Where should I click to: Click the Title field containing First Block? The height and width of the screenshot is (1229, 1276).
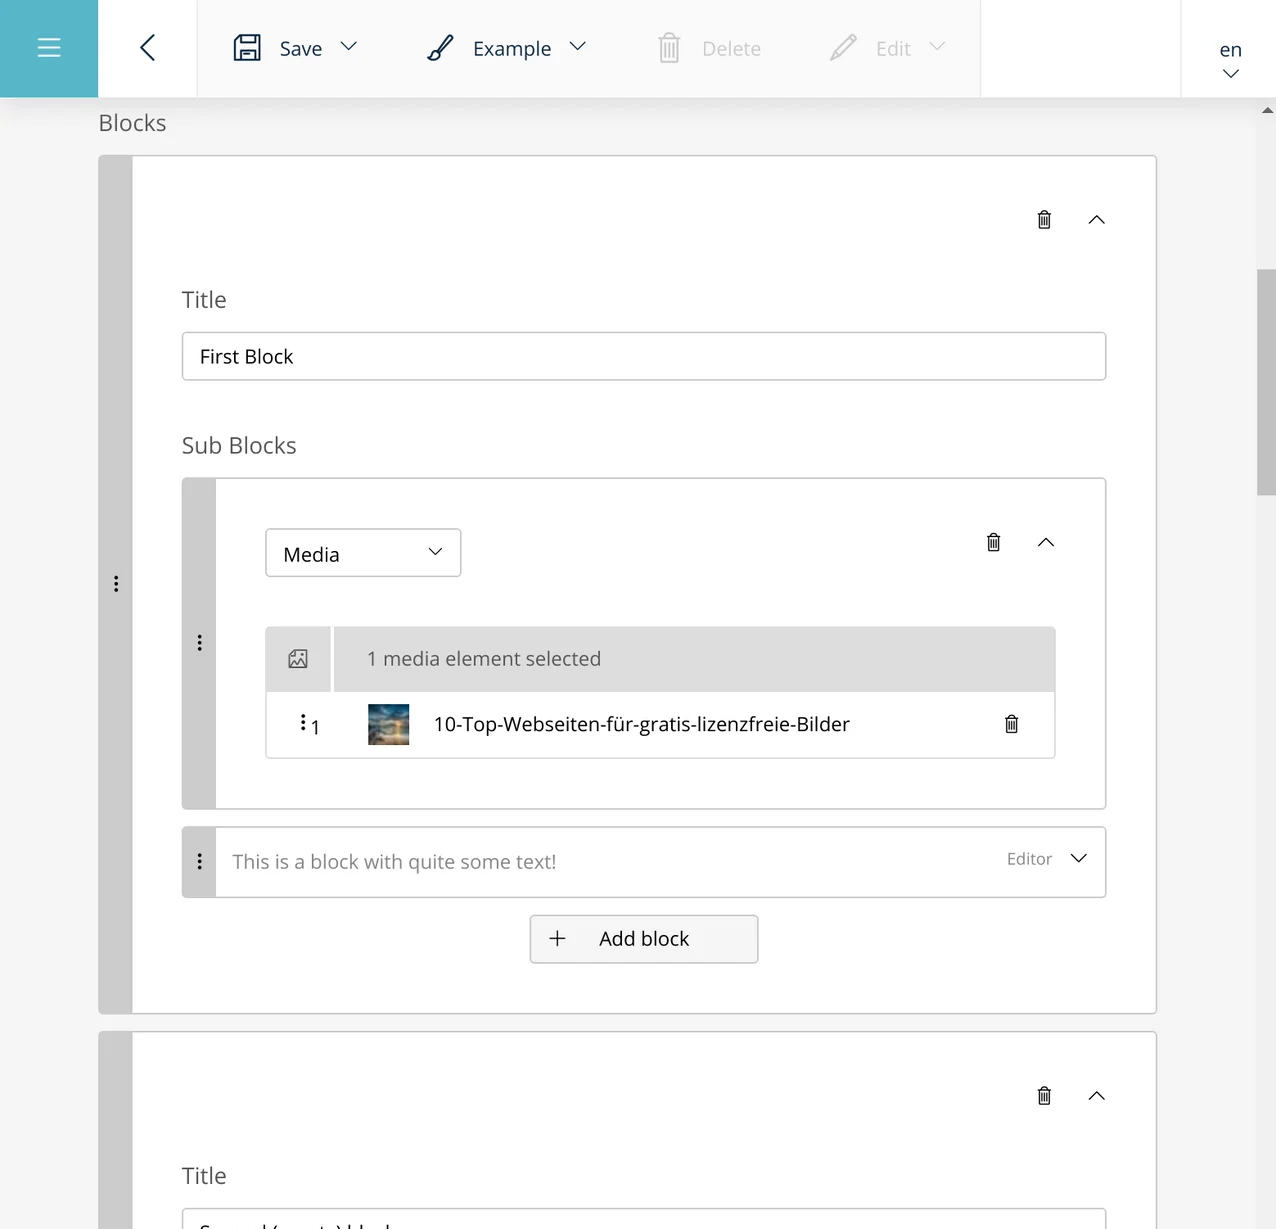pyautogui.click(x=643, y=357)
